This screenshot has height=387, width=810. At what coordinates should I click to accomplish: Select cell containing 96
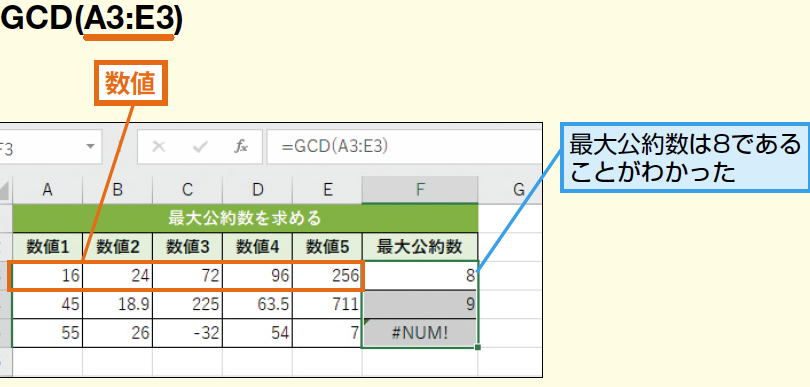(x=257, y=276)
